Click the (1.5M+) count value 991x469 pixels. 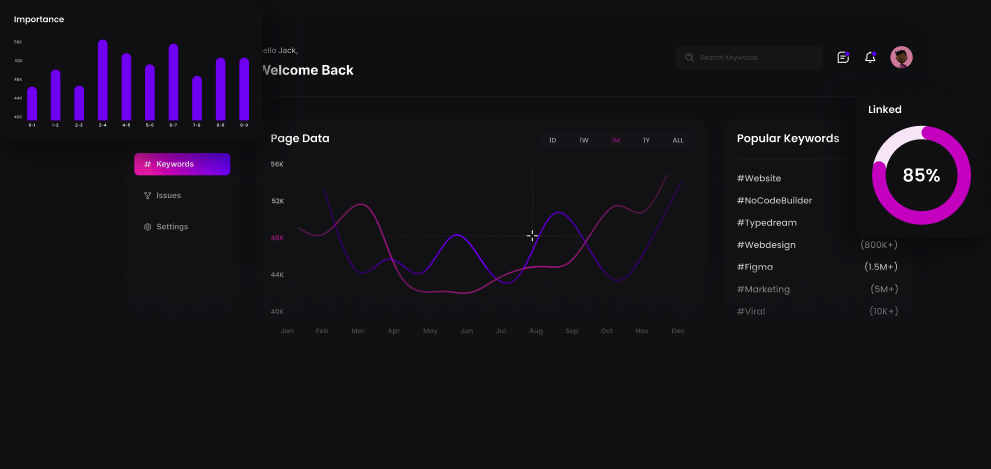coord(881,267)
